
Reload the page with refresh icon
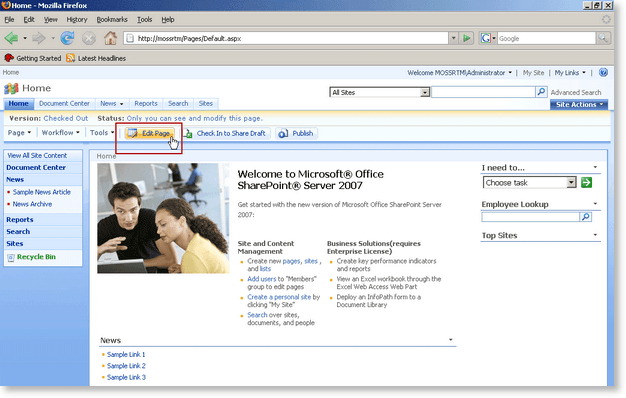point(67,38)
